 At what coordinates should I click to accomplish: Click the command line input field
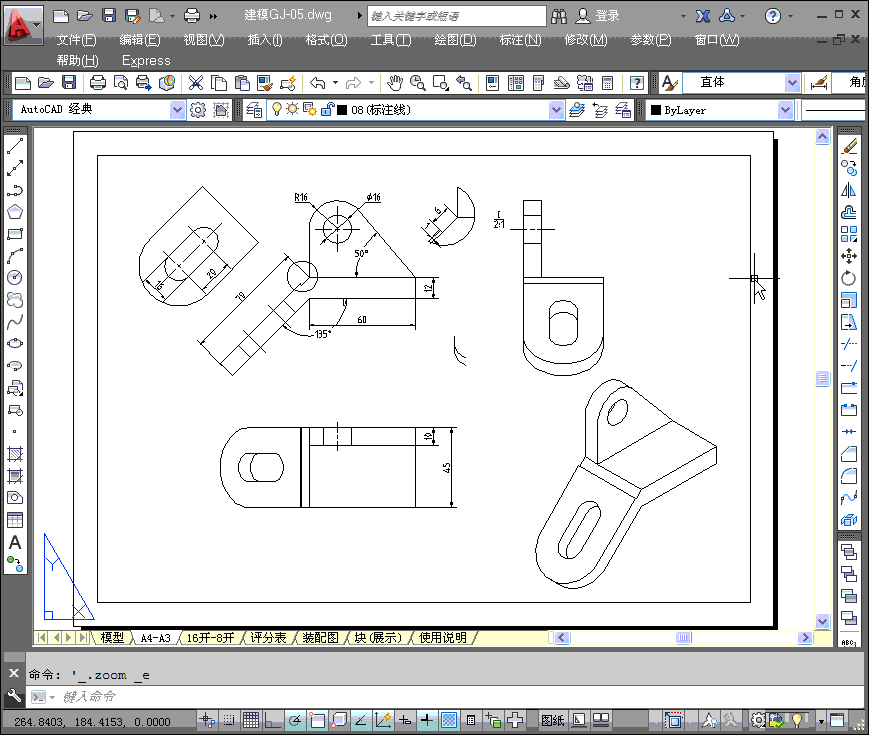pyautogui.click(x=443, y=696)
